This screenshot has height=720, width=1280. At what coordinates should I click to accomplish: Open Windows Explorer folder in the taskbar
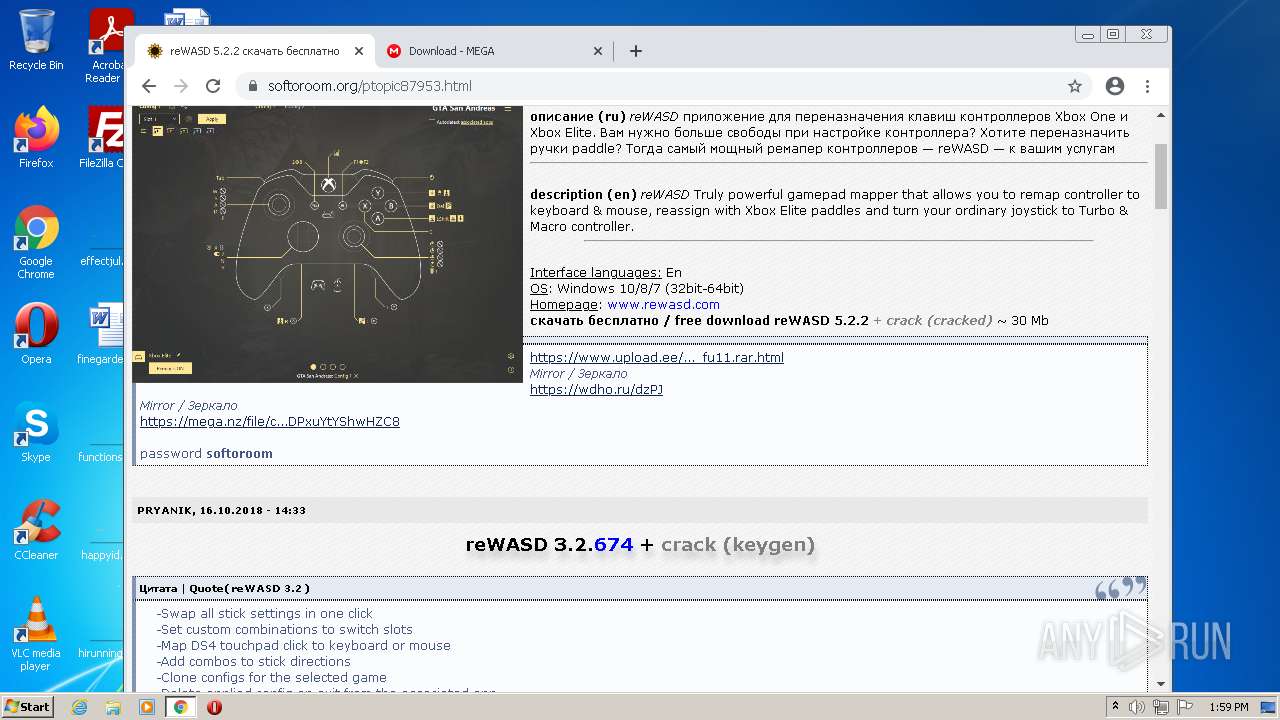tap(113, 707)
